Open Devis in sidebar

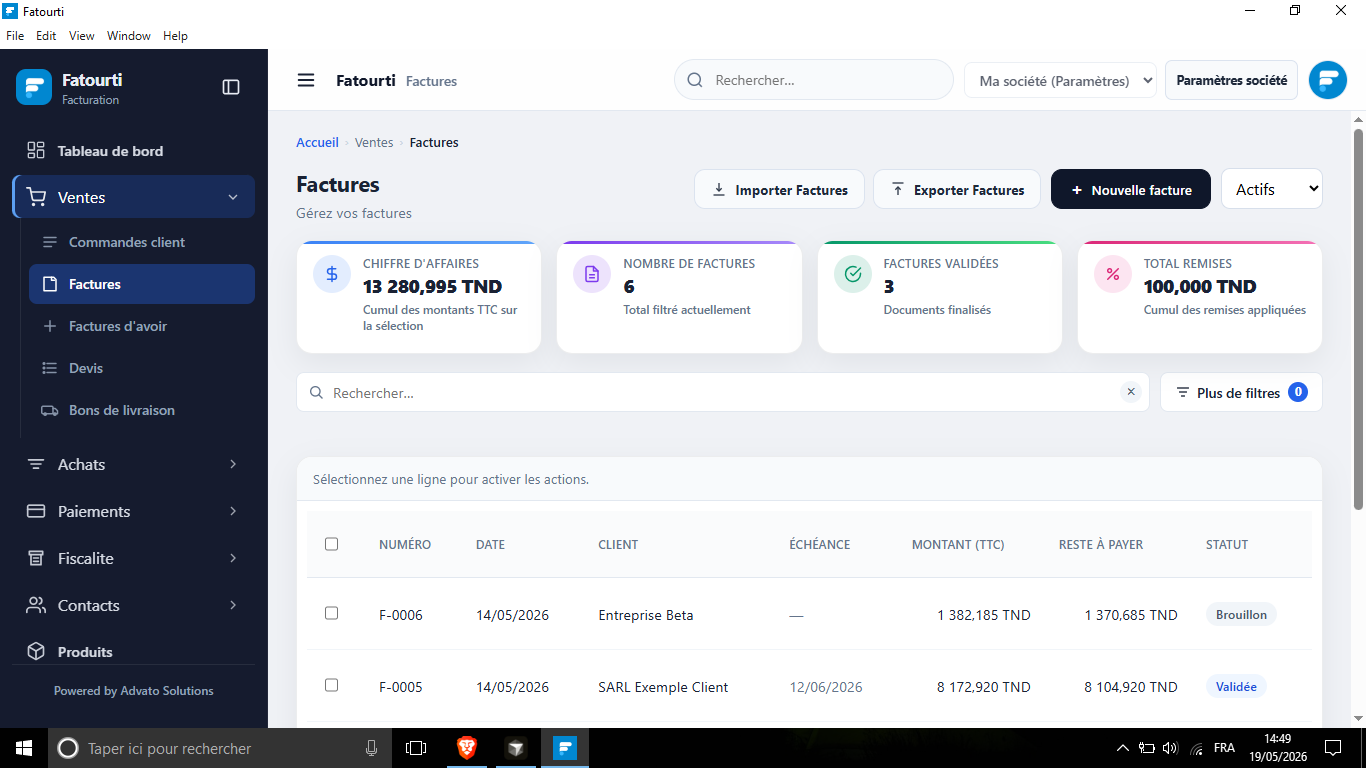coord(142,368)
